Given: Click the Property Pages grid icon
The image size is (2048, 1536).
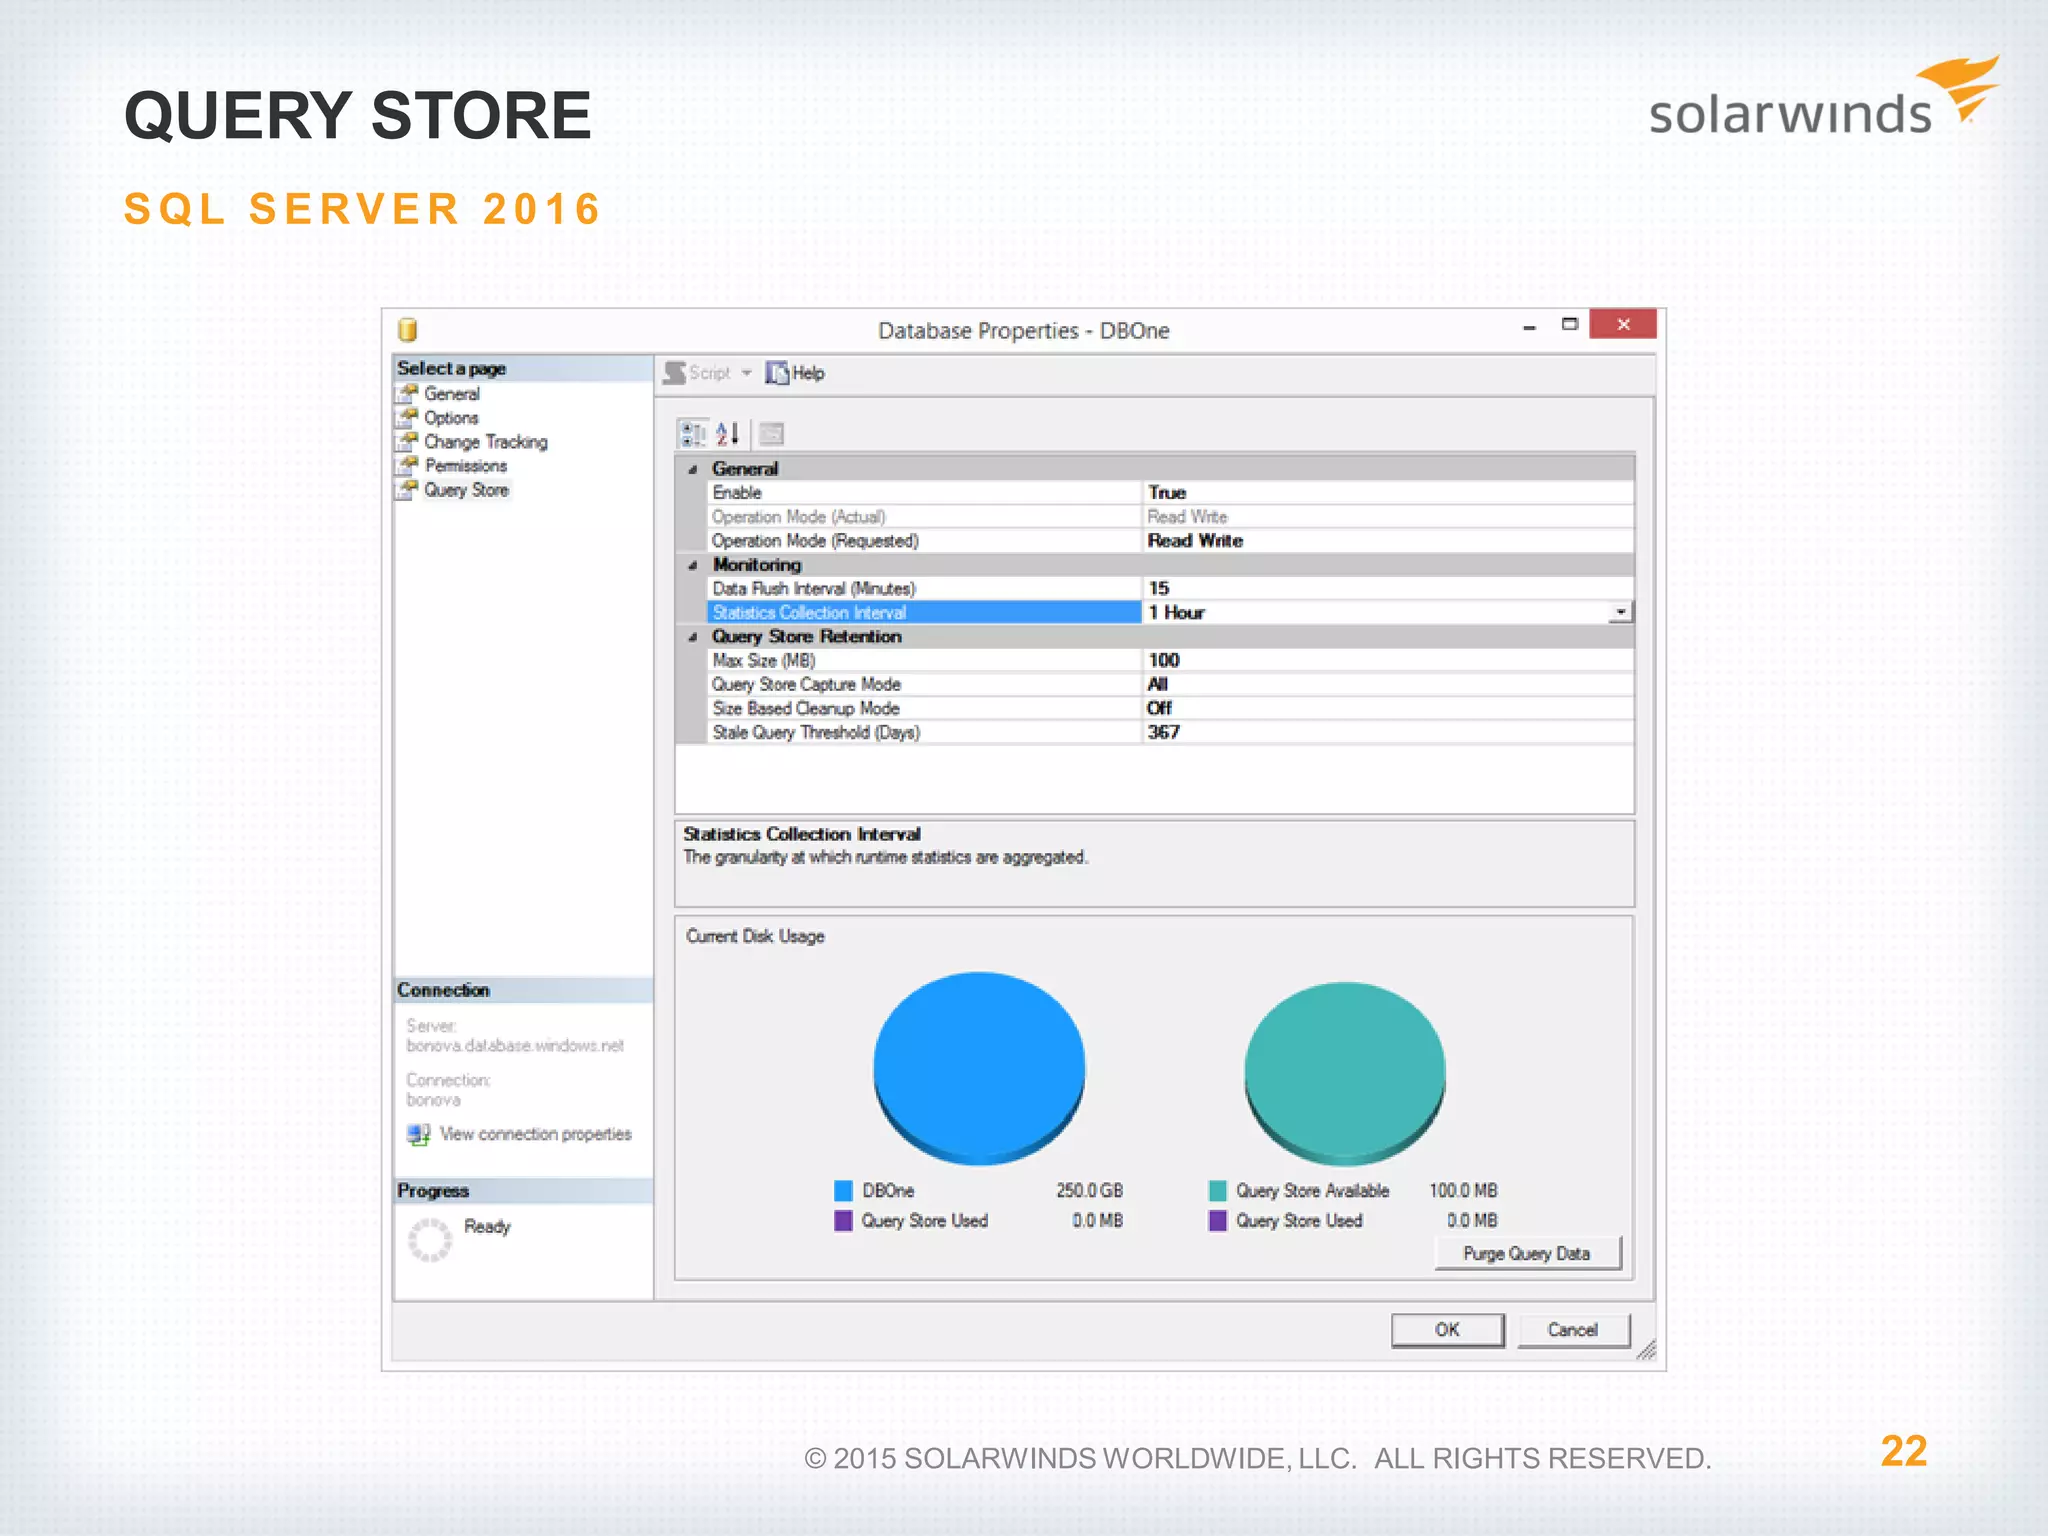Looking at the screenshot, I should pyautogui.click(x=771, y=433).
